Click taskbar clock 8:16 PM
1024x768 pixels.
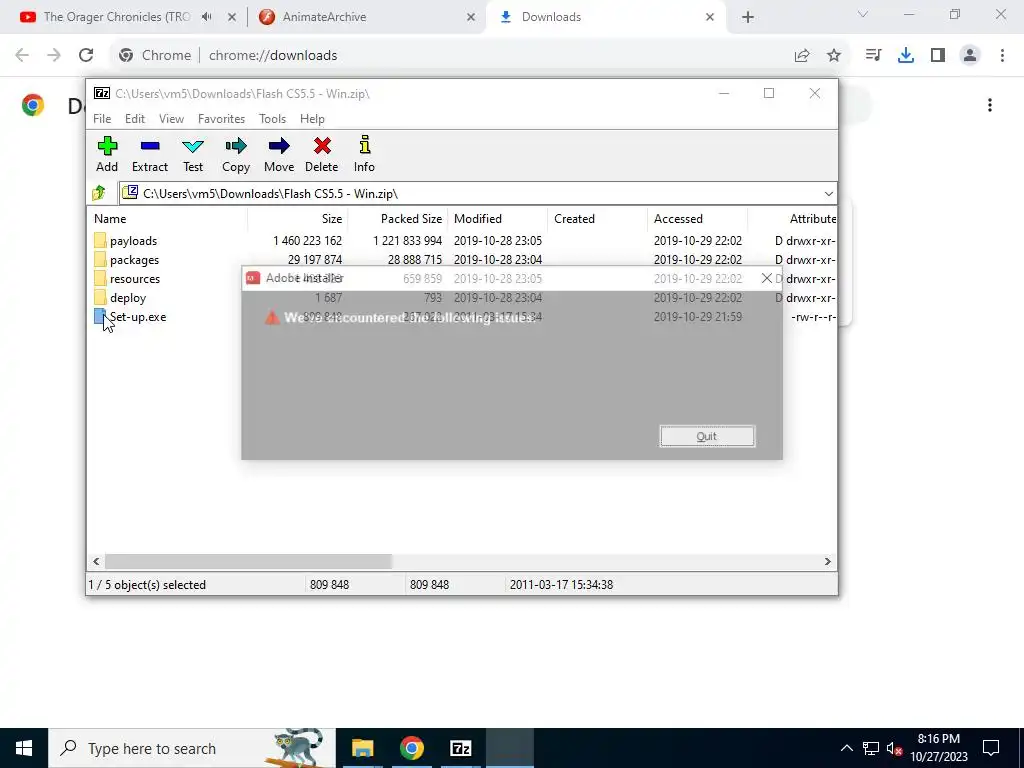[938, 739]
